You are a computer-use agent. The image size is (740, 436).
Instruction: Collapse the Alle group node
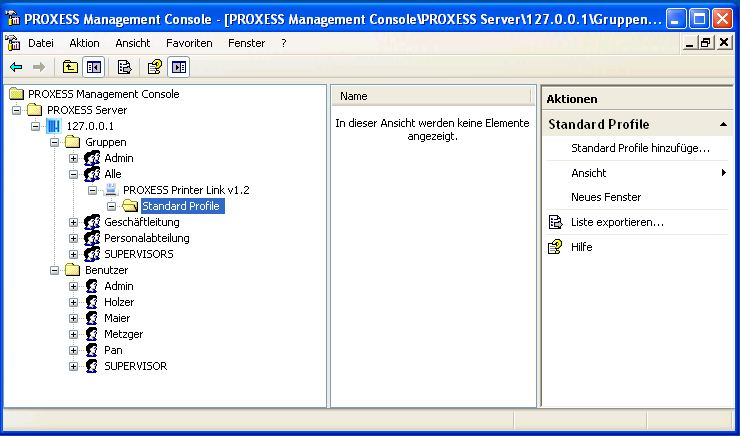click(73, 175)
